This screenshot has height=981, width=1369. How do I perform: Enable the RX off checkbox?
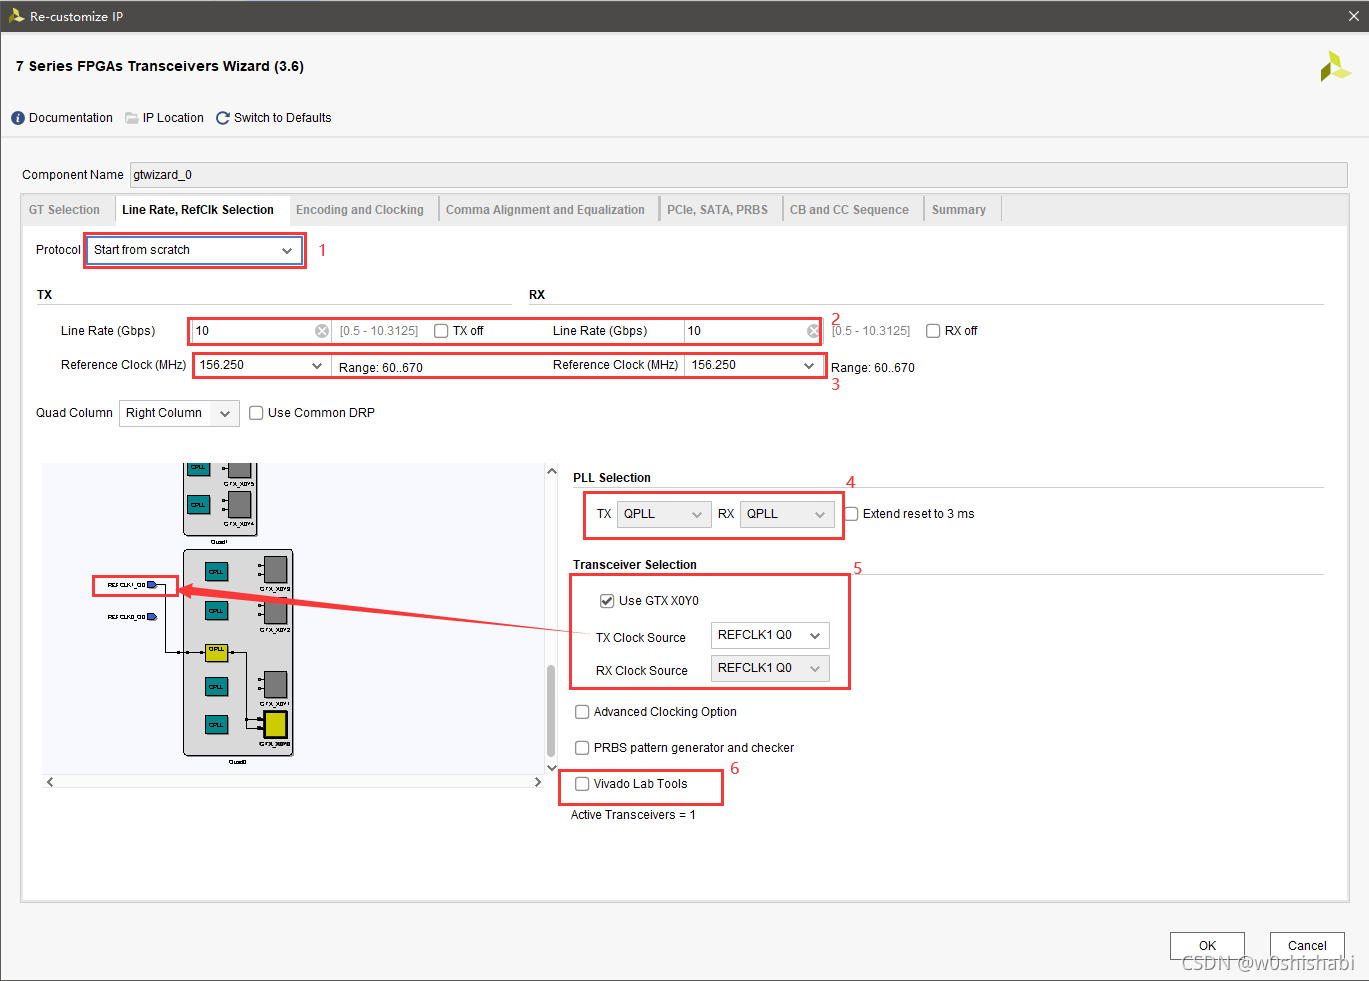coord(933,331)
